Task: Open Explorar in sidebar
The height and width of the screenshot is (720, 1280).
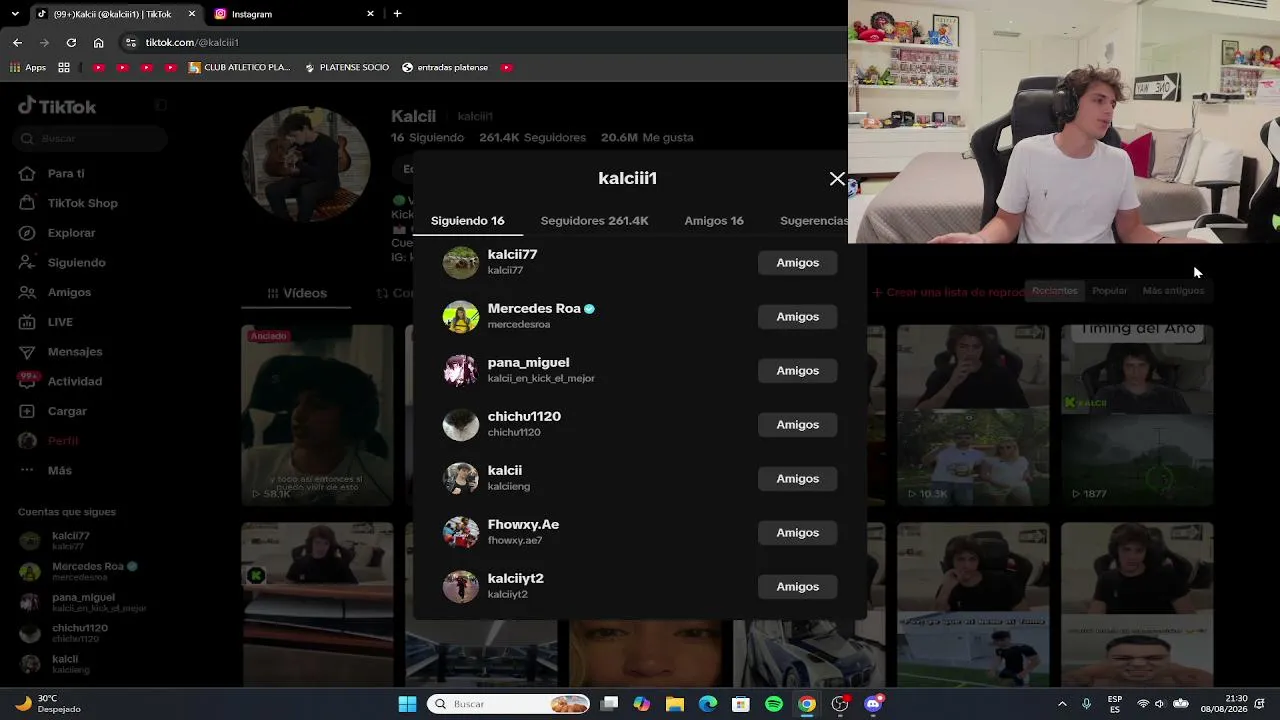Action: tap(71, 233)
